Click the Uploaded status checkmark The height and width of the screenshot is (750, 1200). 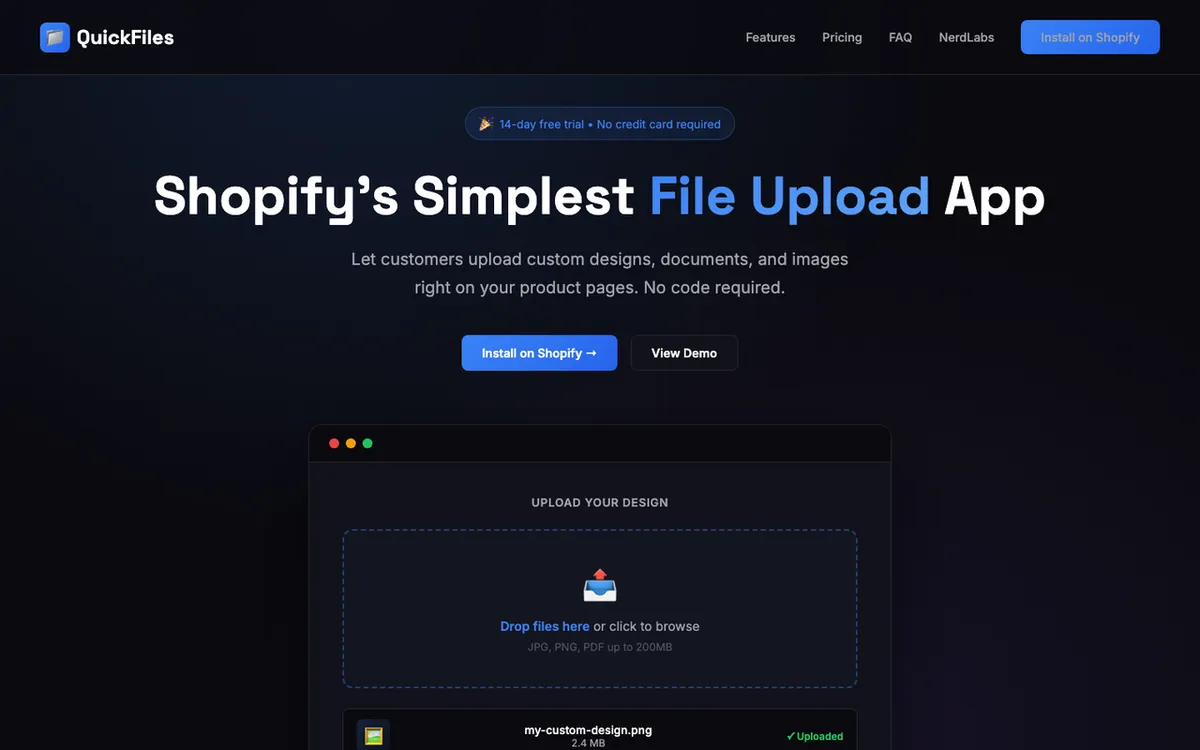pos(790,736)
